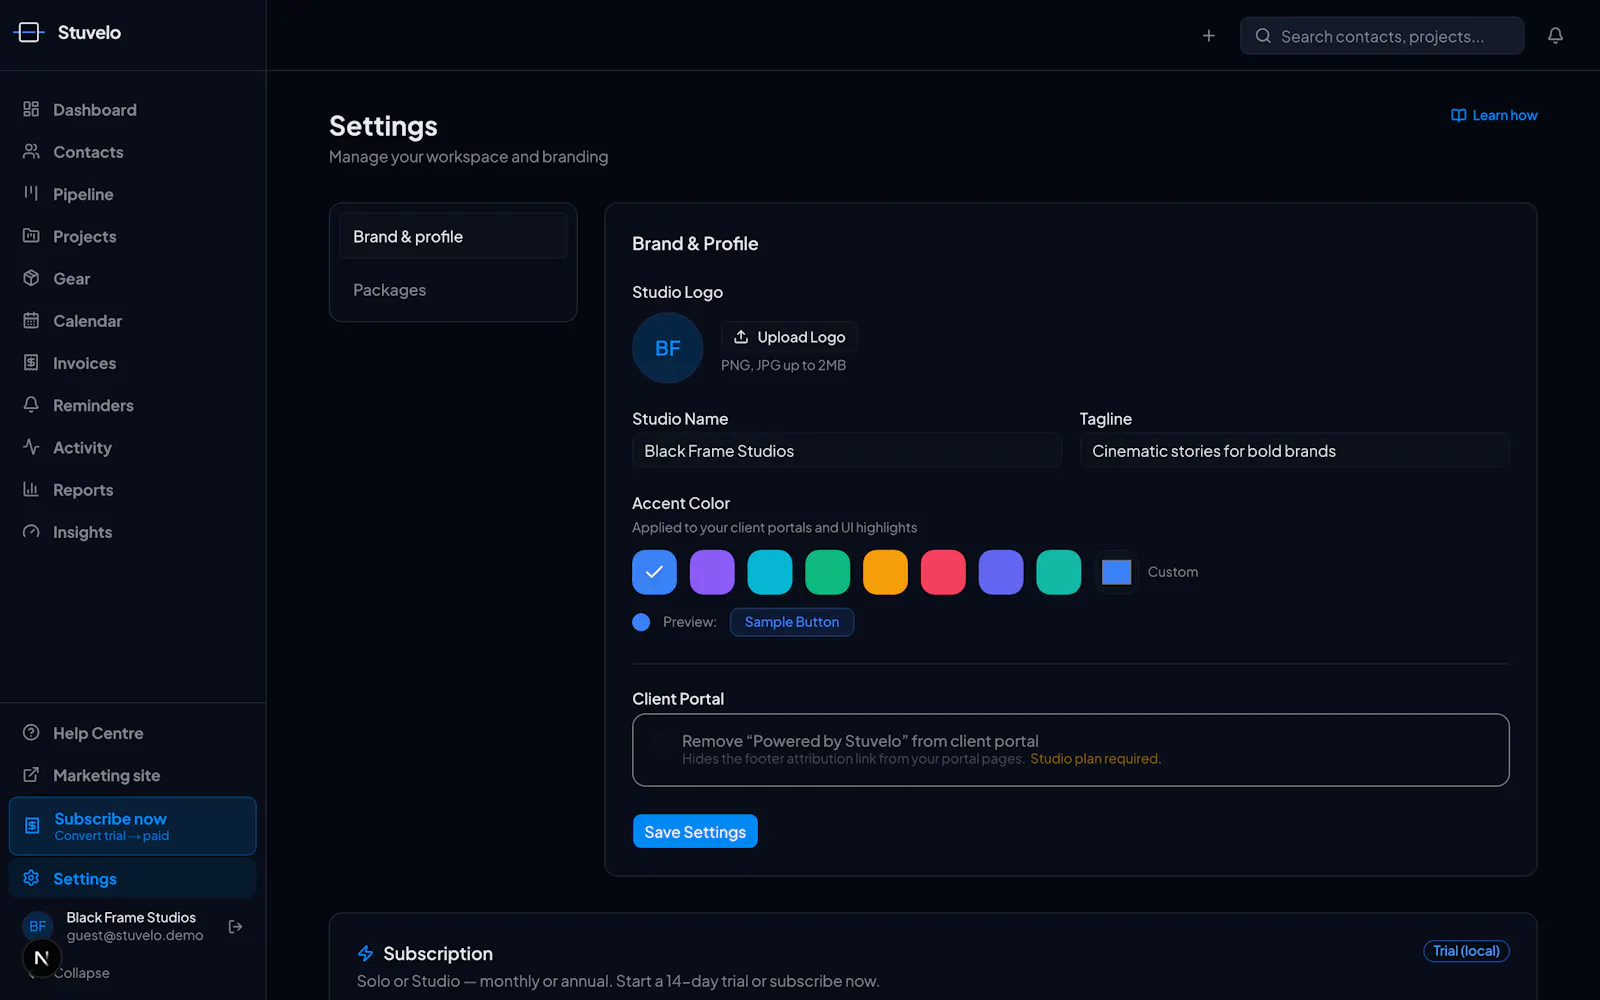This screenshot has width=1600, height=1000.
Task: Switch to the Packages tab
Action: point(453,290)
